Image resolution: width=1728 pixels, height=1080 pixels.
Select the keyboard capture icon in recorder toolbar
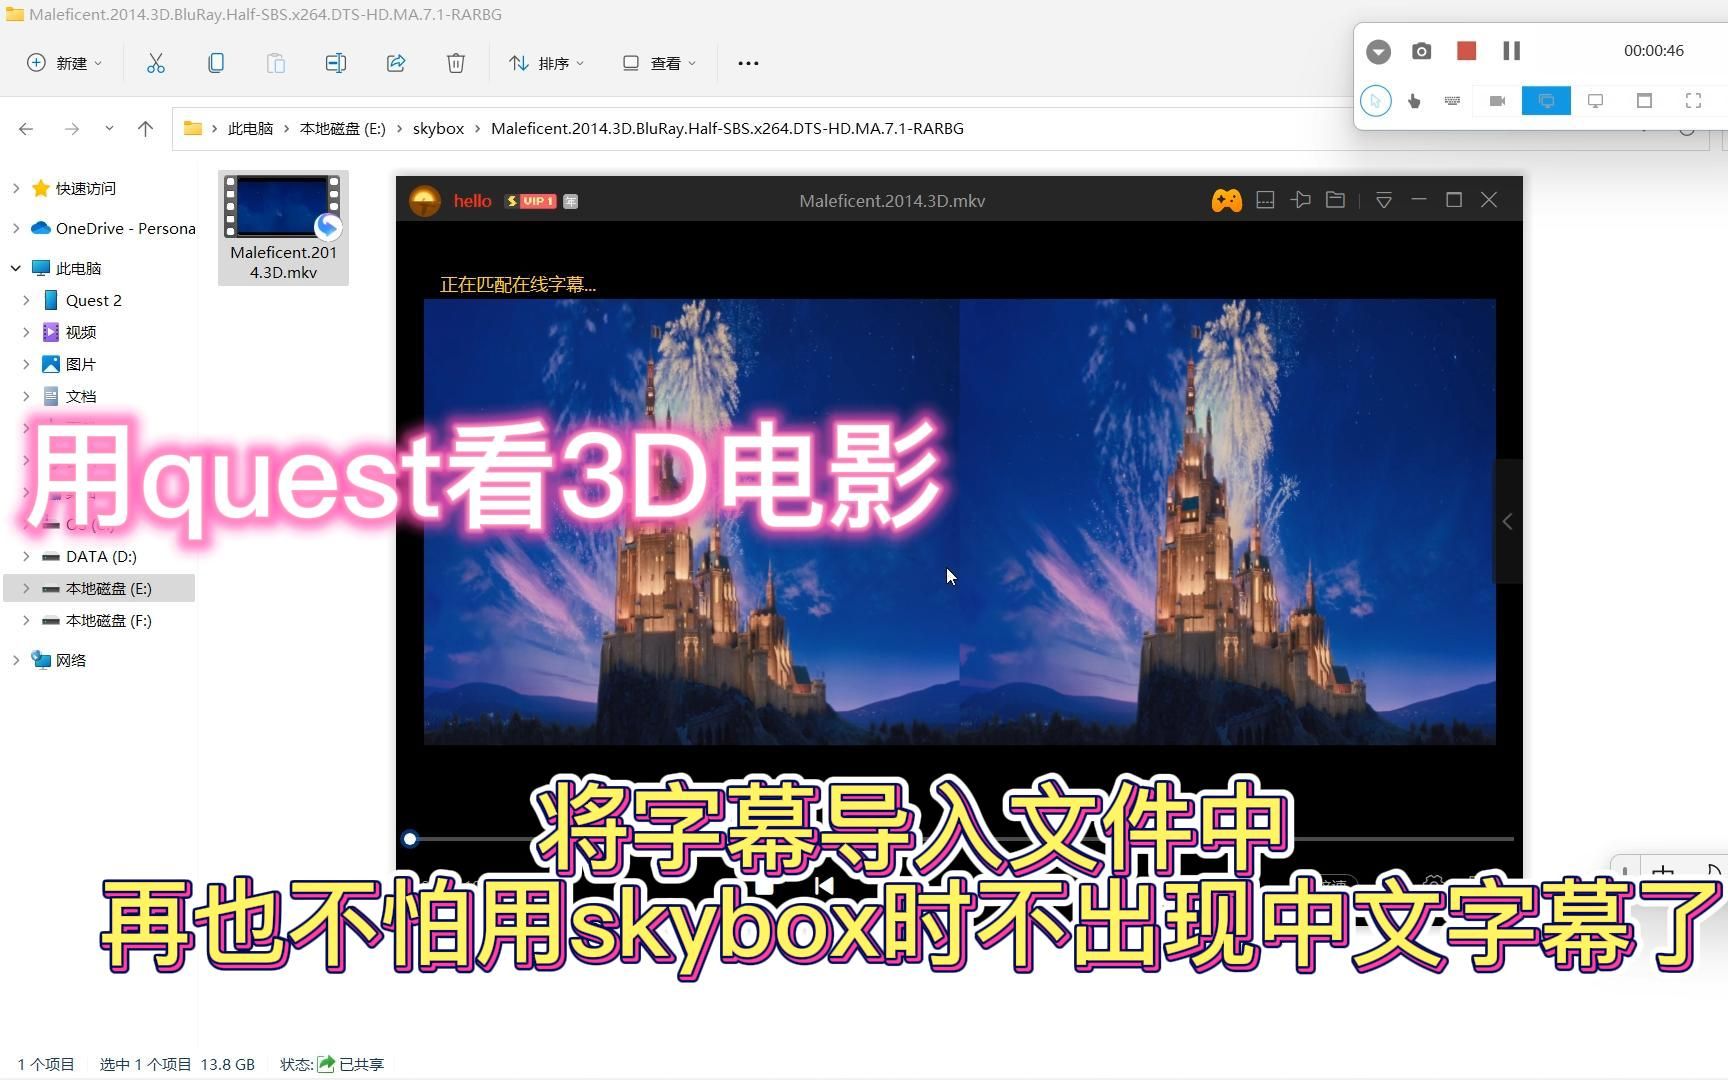click(1452, 101)
